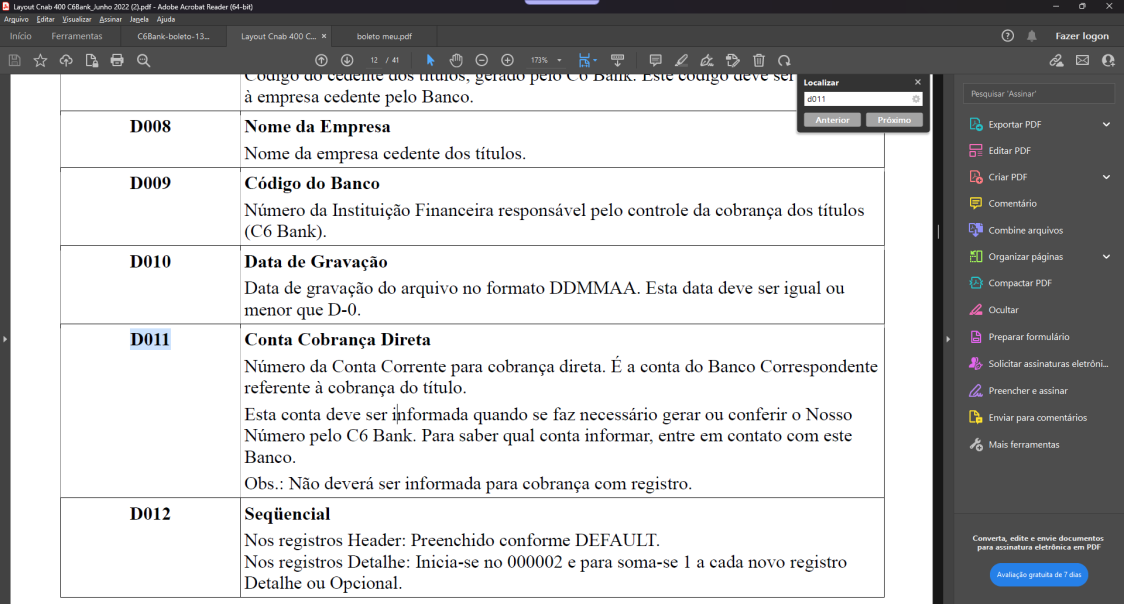
Task: Expand Exportar PDF chevron
Action: [x=1106, y=124]
